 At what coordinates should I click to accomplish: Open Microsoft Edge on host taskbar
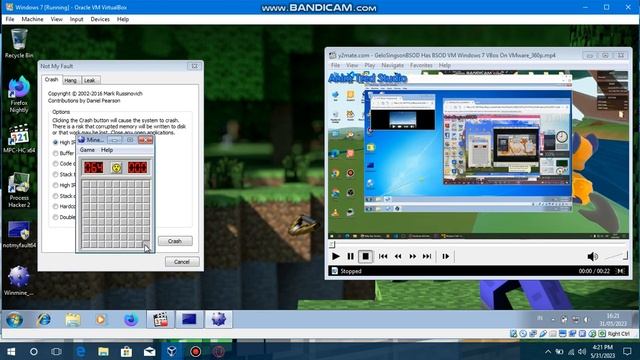tap(80, 351)
